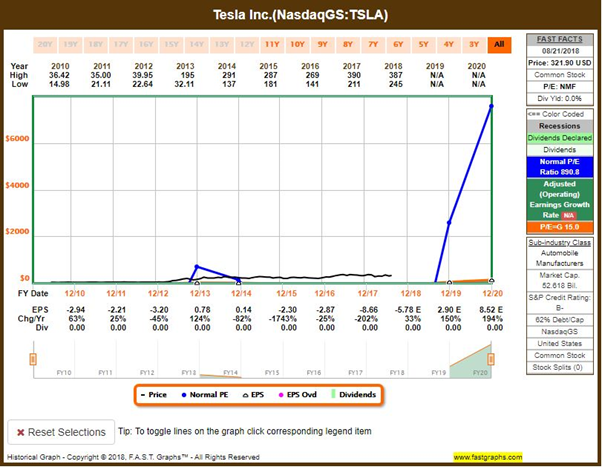Click the Tesla Inc. chart title

coord(301,15)
